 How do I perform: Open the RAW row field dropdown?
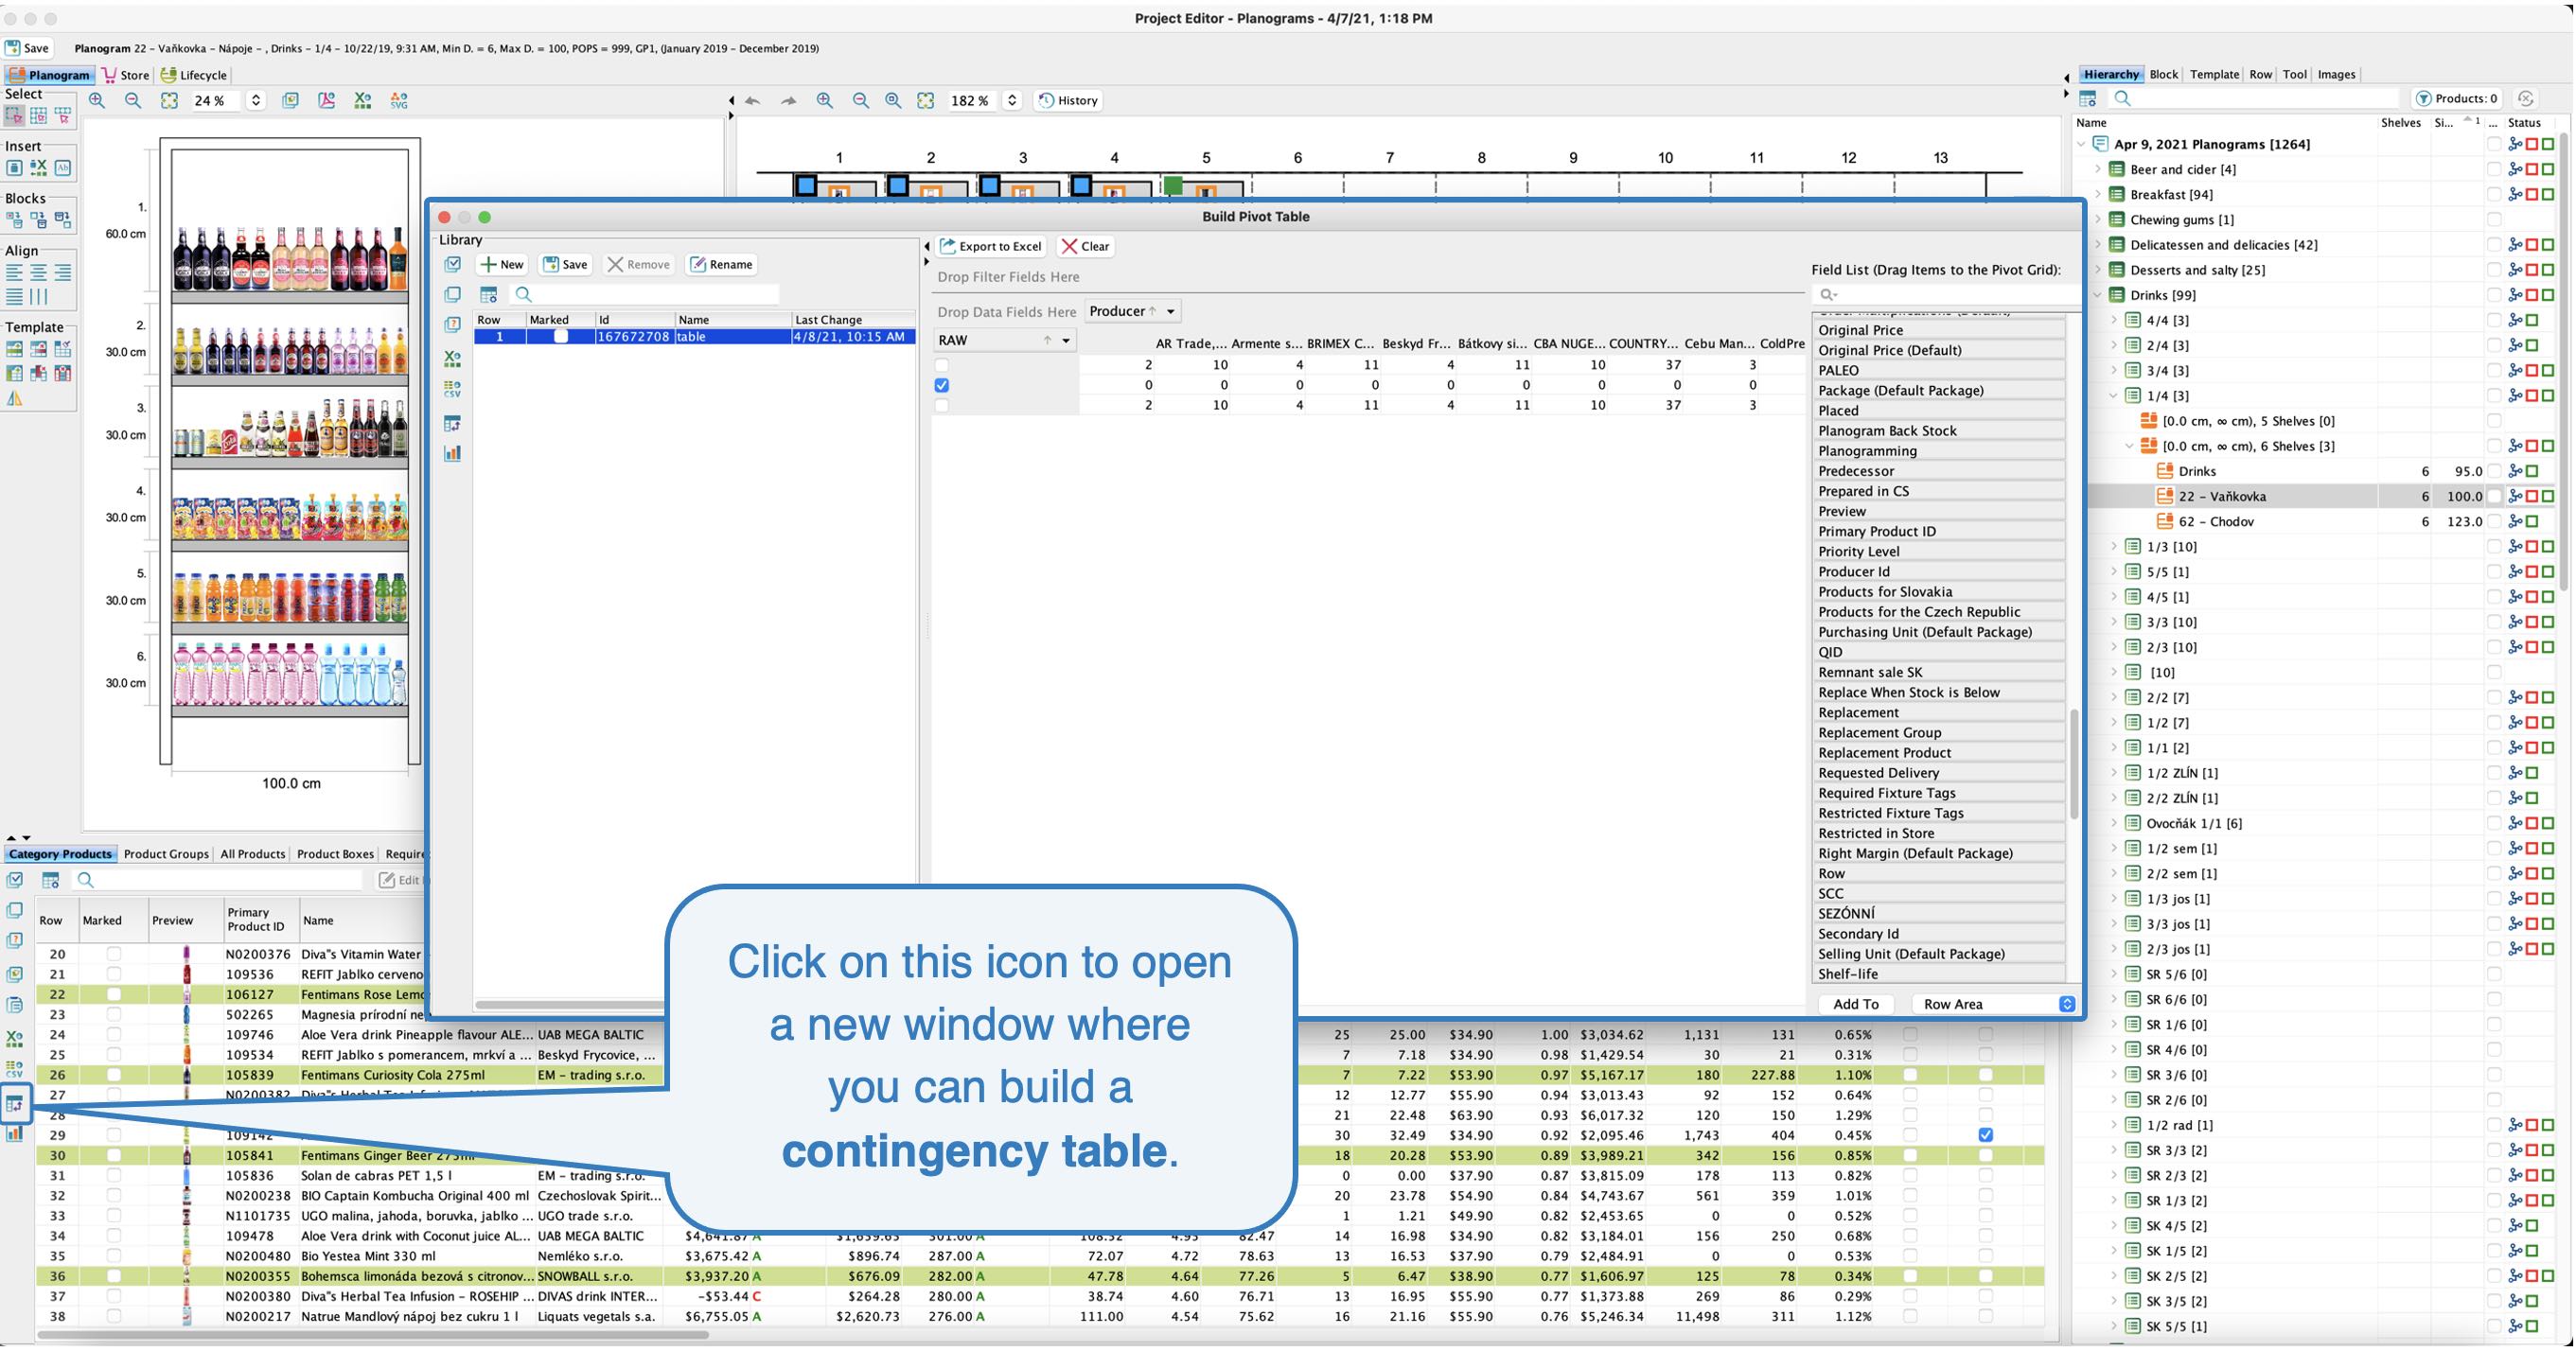(x=1066, y=340)
